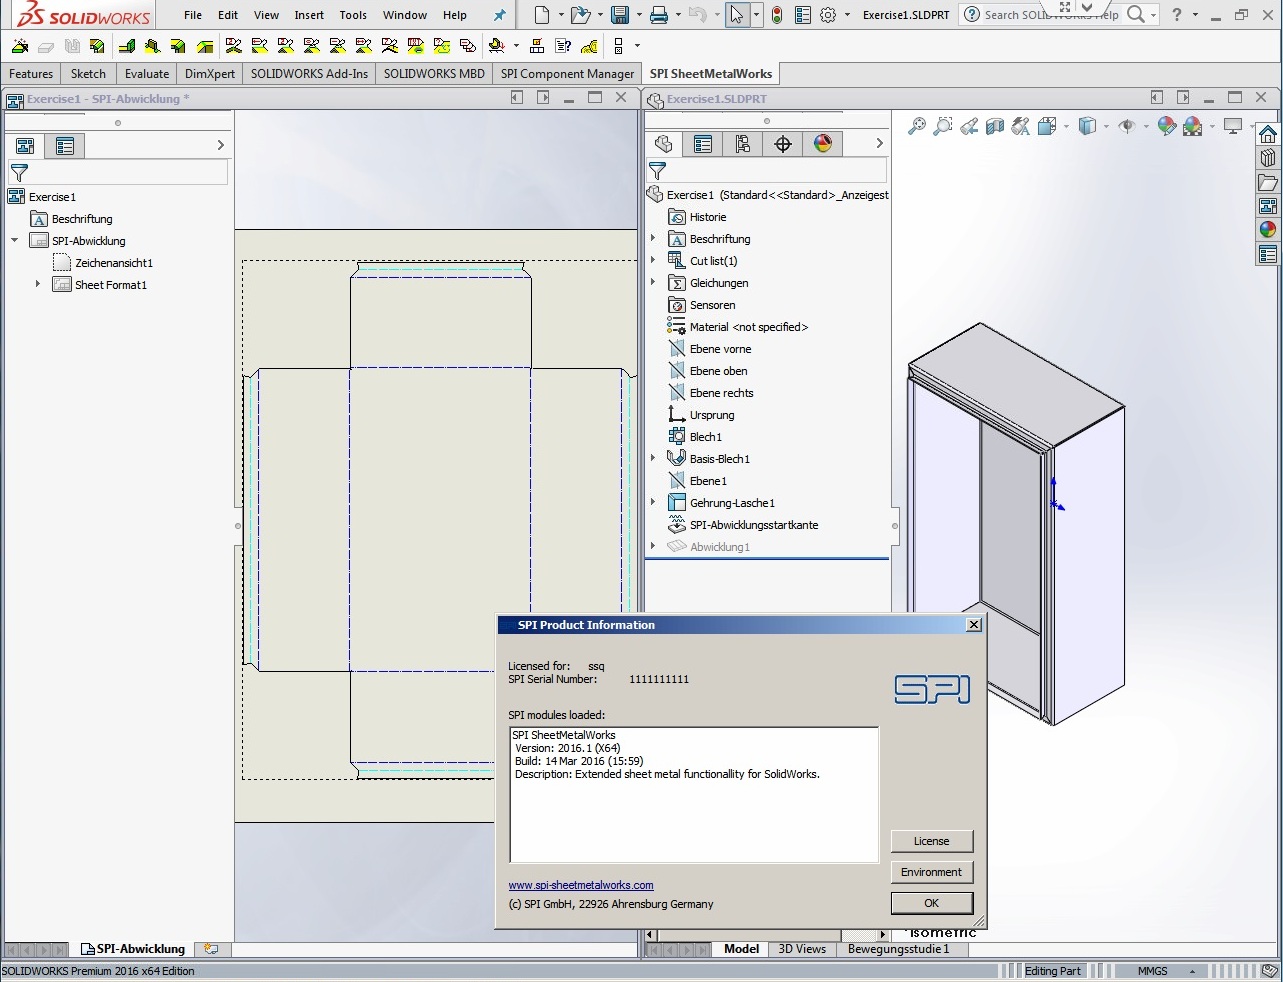
Task: Open the Options gear dropdown arrow
Action: point(847,15)
